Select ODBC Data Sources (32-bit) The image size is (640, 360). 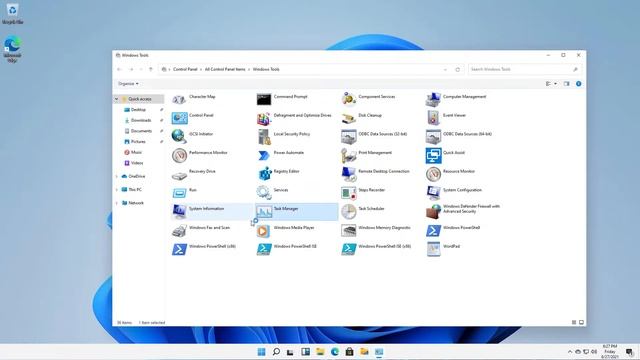374,136
